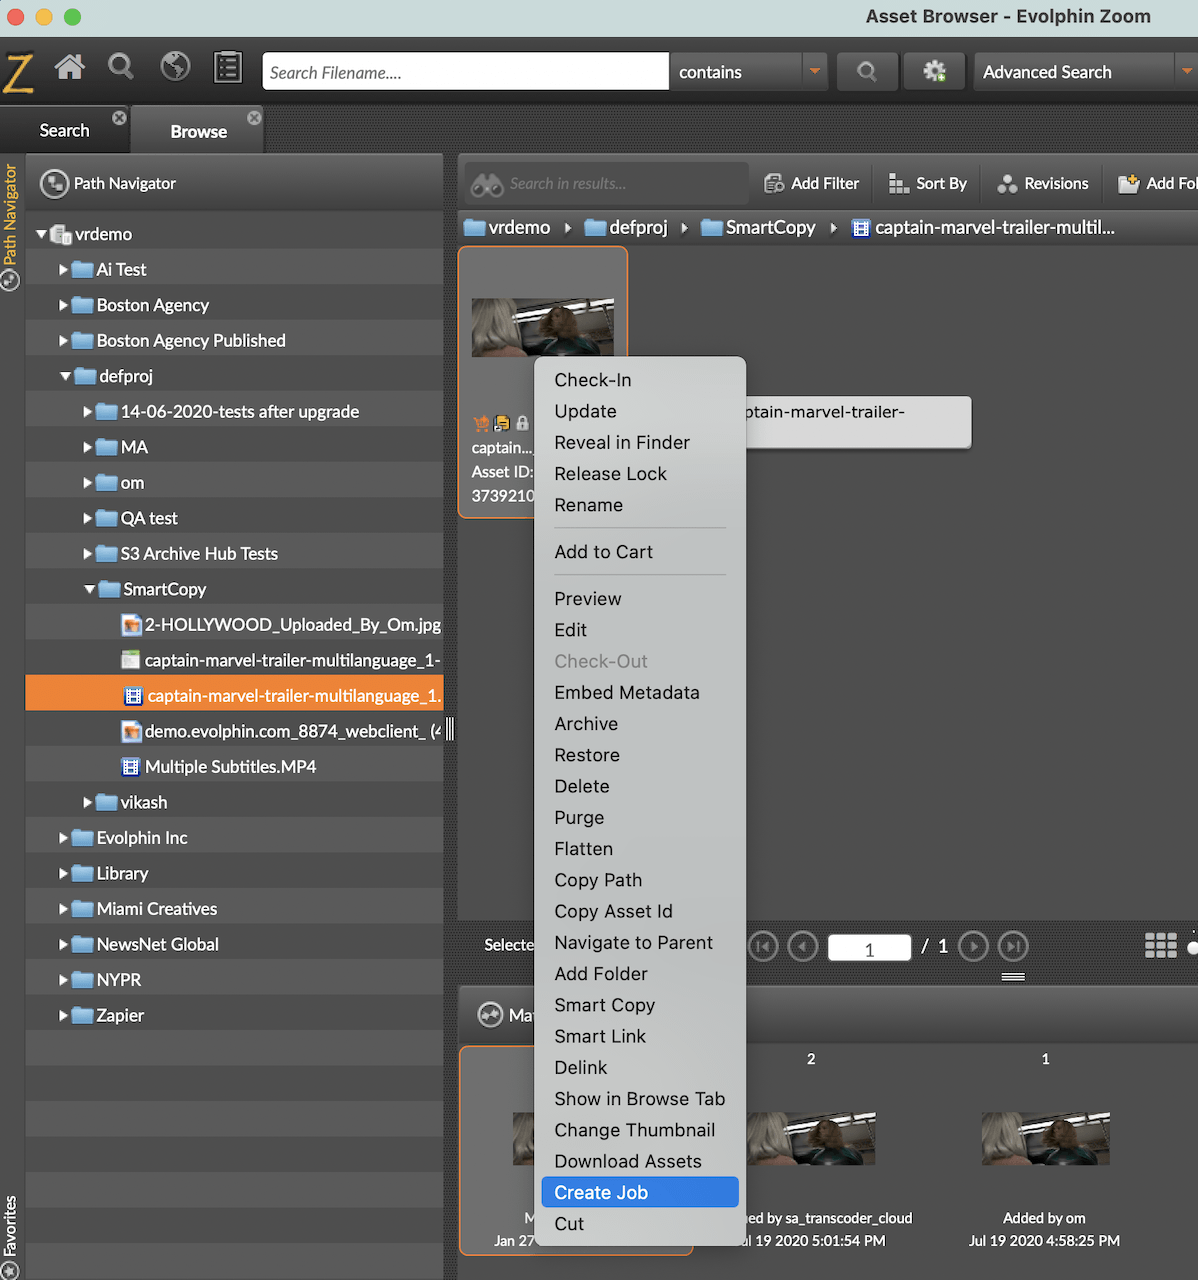Click the Path Navigator panel icon
Image resolution: width=1198 pixels, height=1280 pixels.
coord(54,184)
